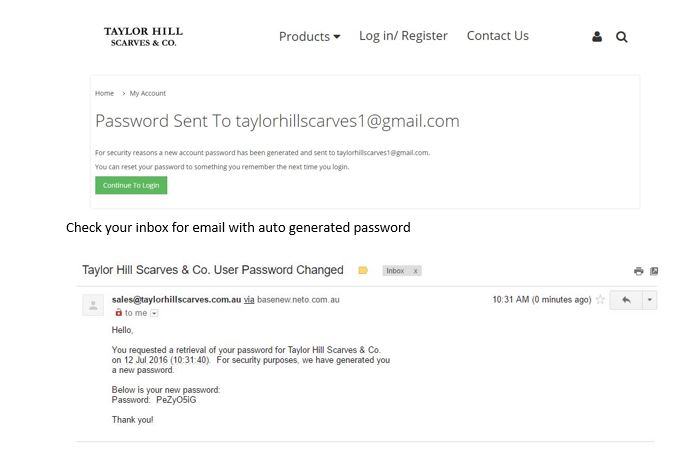Open My Account breadcrumb link
The image size is (697, 463).
pos(148,93)
